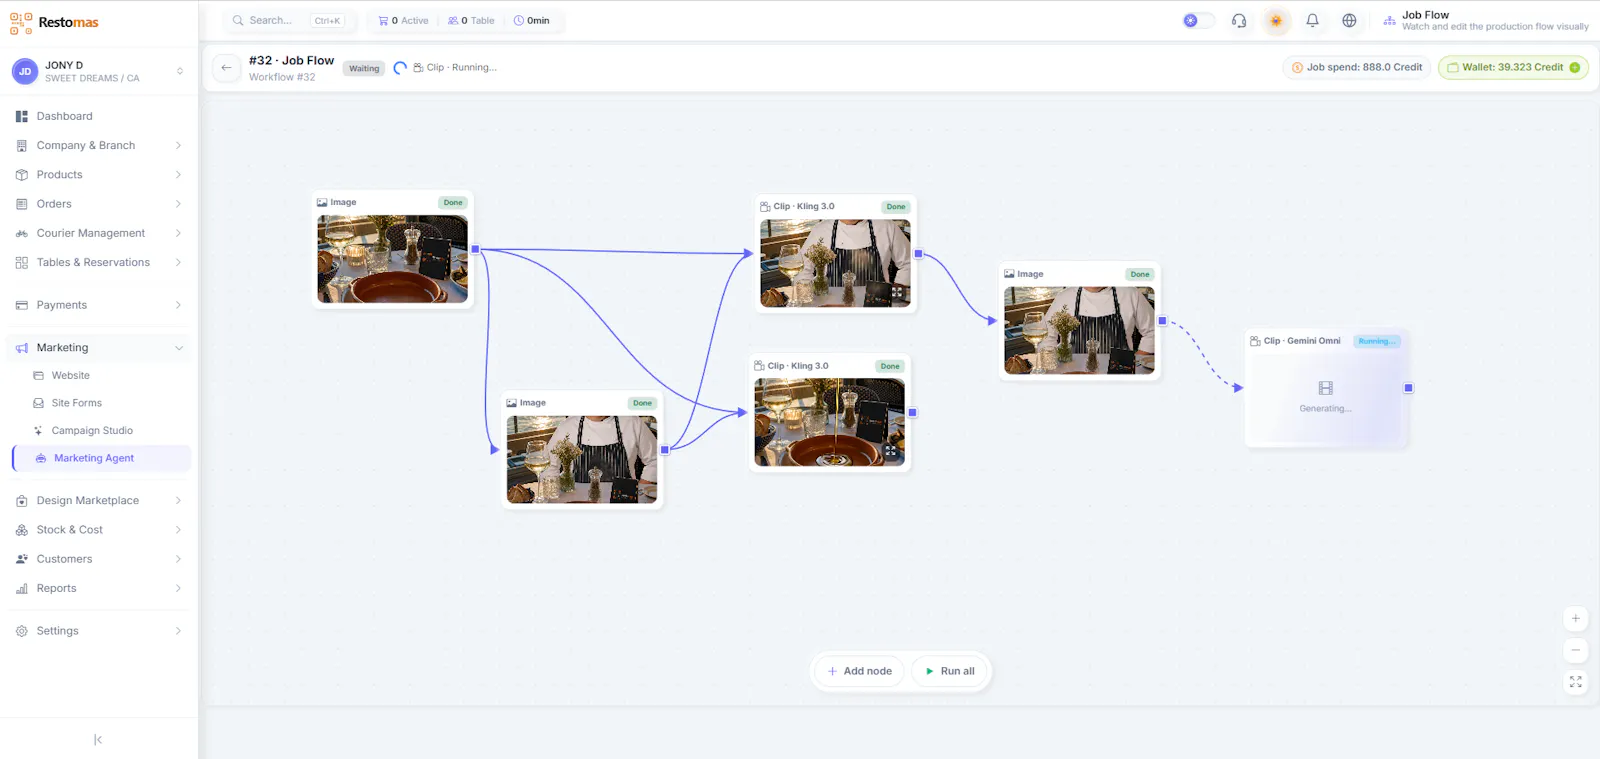Click the green plus to top up wallet

1575,67
